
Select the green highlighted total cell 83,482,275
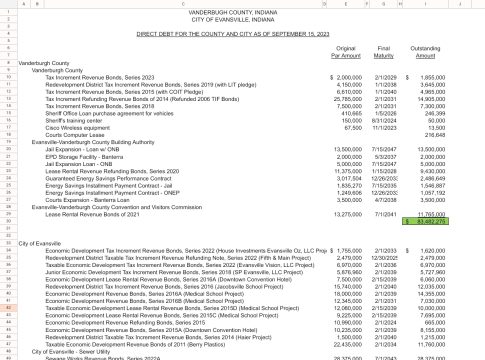425,221
